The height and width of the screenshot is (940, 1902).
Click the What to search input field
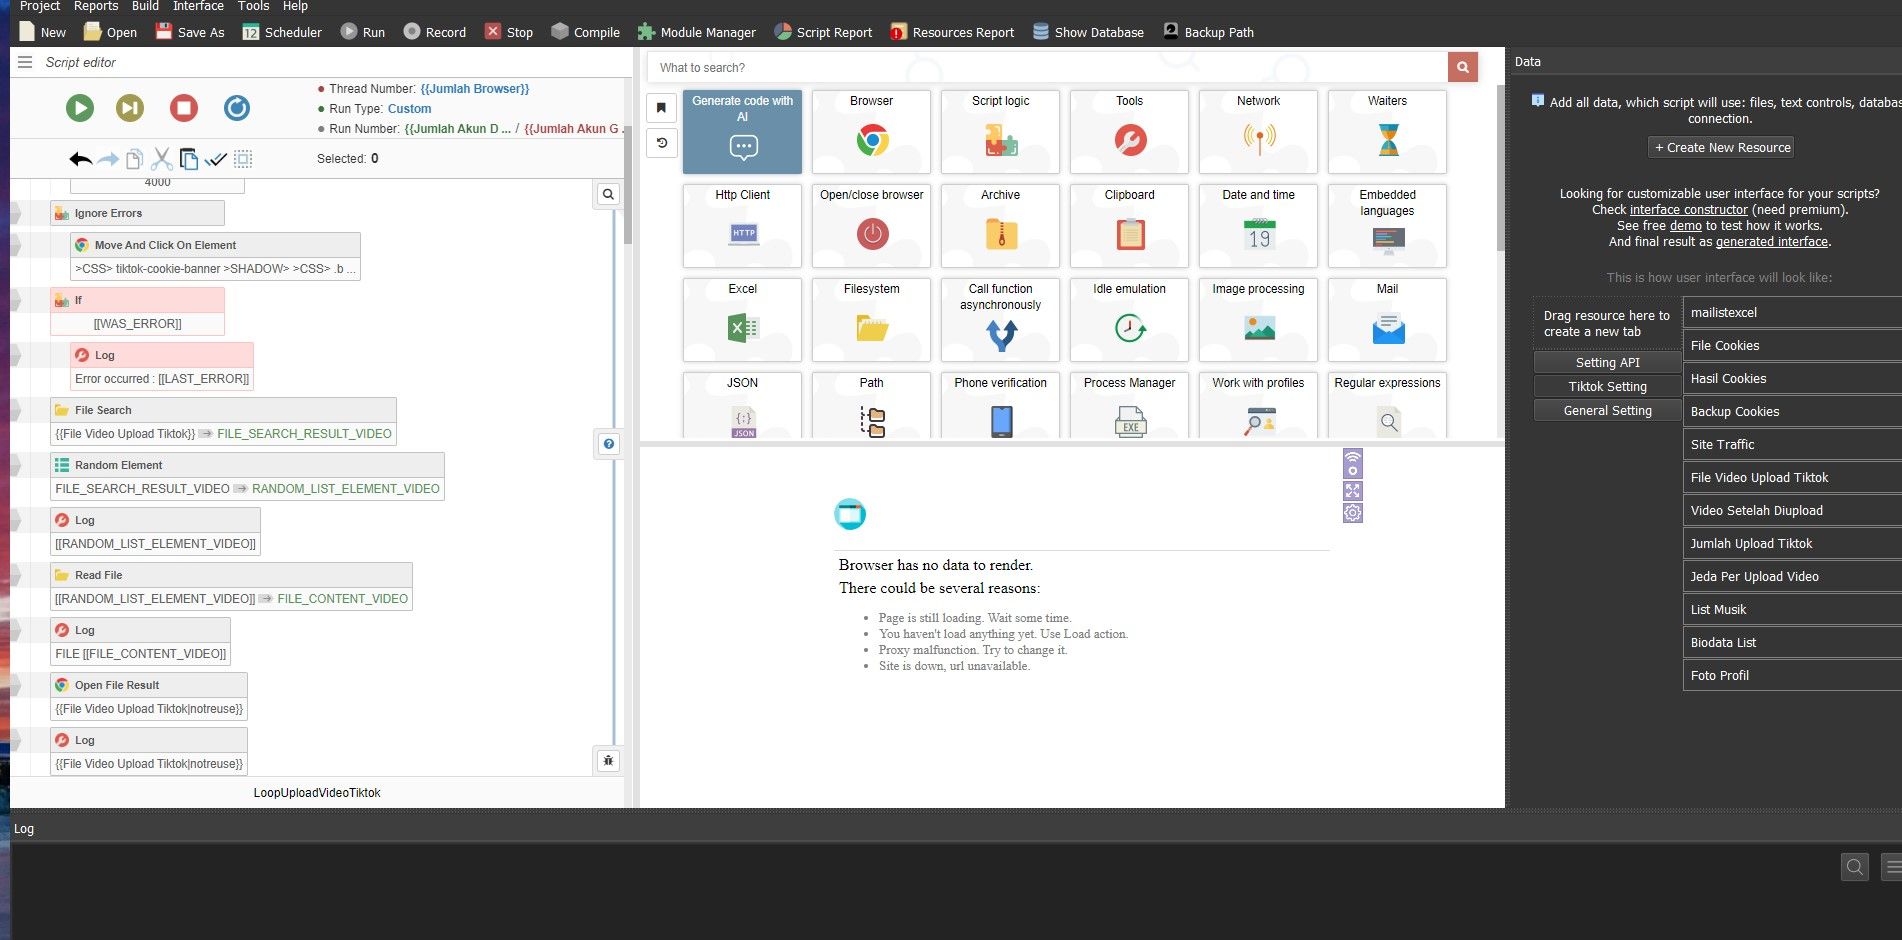[x=1046, y=68]
